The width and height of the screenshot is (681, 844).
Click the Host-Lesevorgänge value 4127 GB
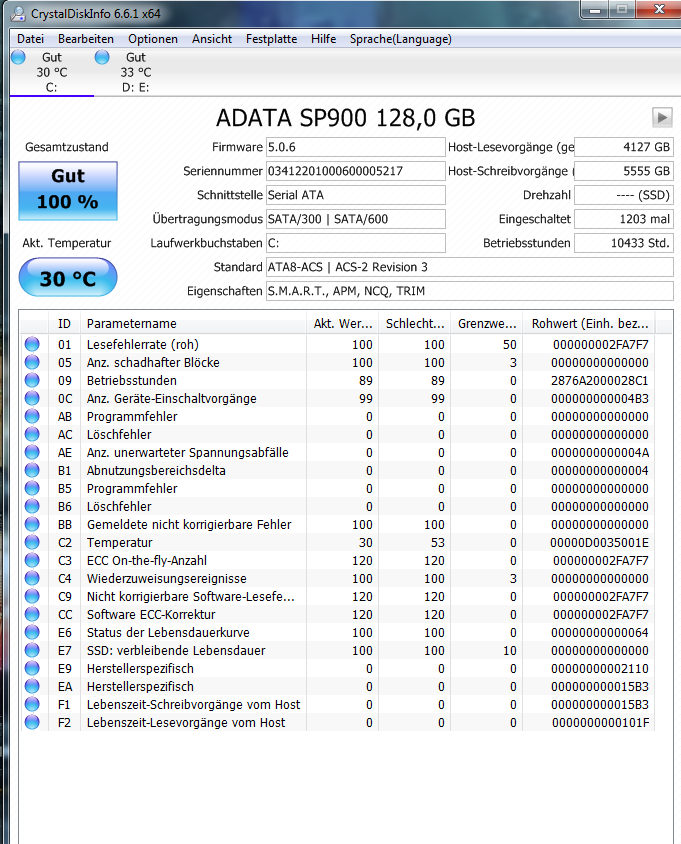click(623, 147)
